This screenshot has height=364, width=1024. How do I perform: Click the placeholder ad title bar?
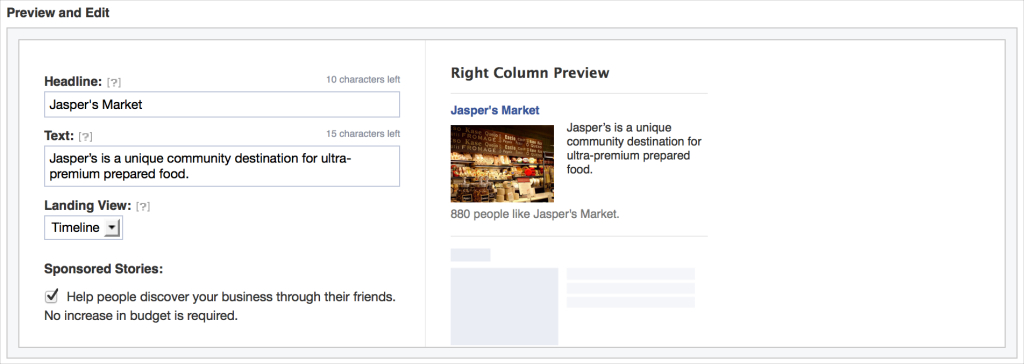pos(470,255)
